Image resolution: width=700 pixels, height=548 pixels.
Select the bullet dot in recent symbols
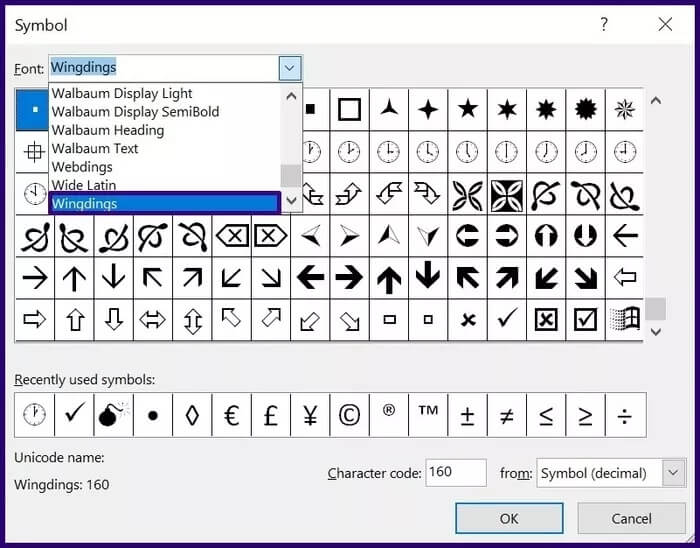(x=153, y=415)
